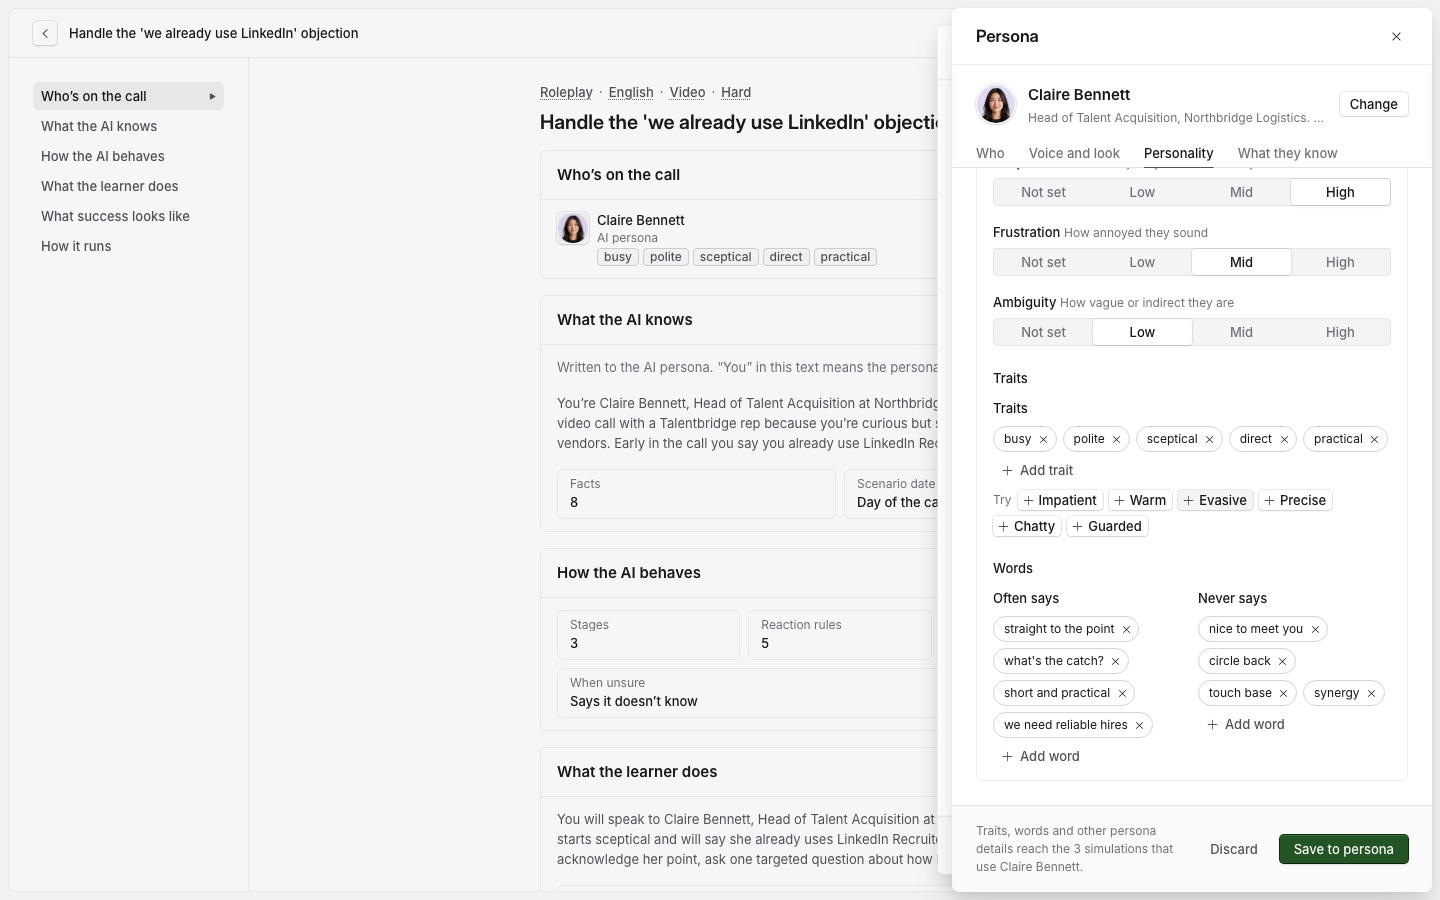Viewport: 1440px width, 900px height.
Task: Click the Change persona button
Action: coord(1373,104)
